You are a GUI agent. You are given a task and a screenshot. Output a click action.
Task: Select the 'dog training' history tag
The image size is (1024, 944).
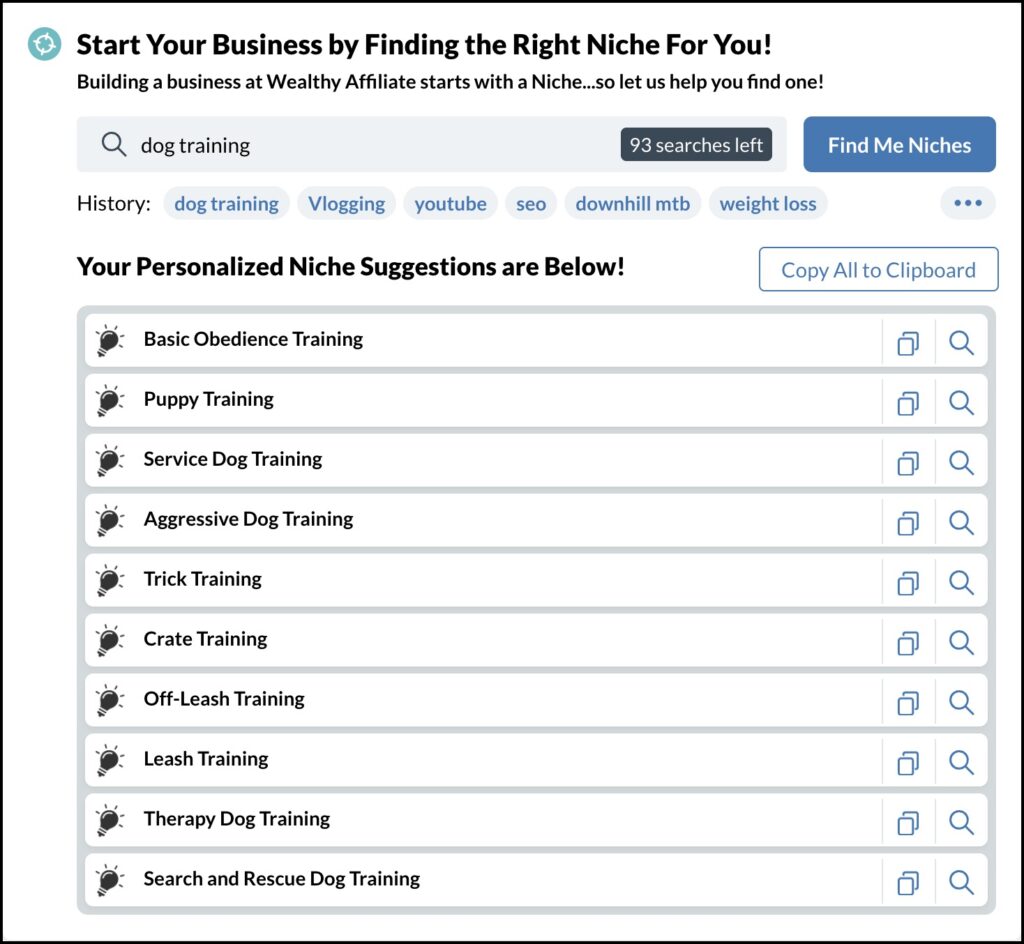(226, 204)
